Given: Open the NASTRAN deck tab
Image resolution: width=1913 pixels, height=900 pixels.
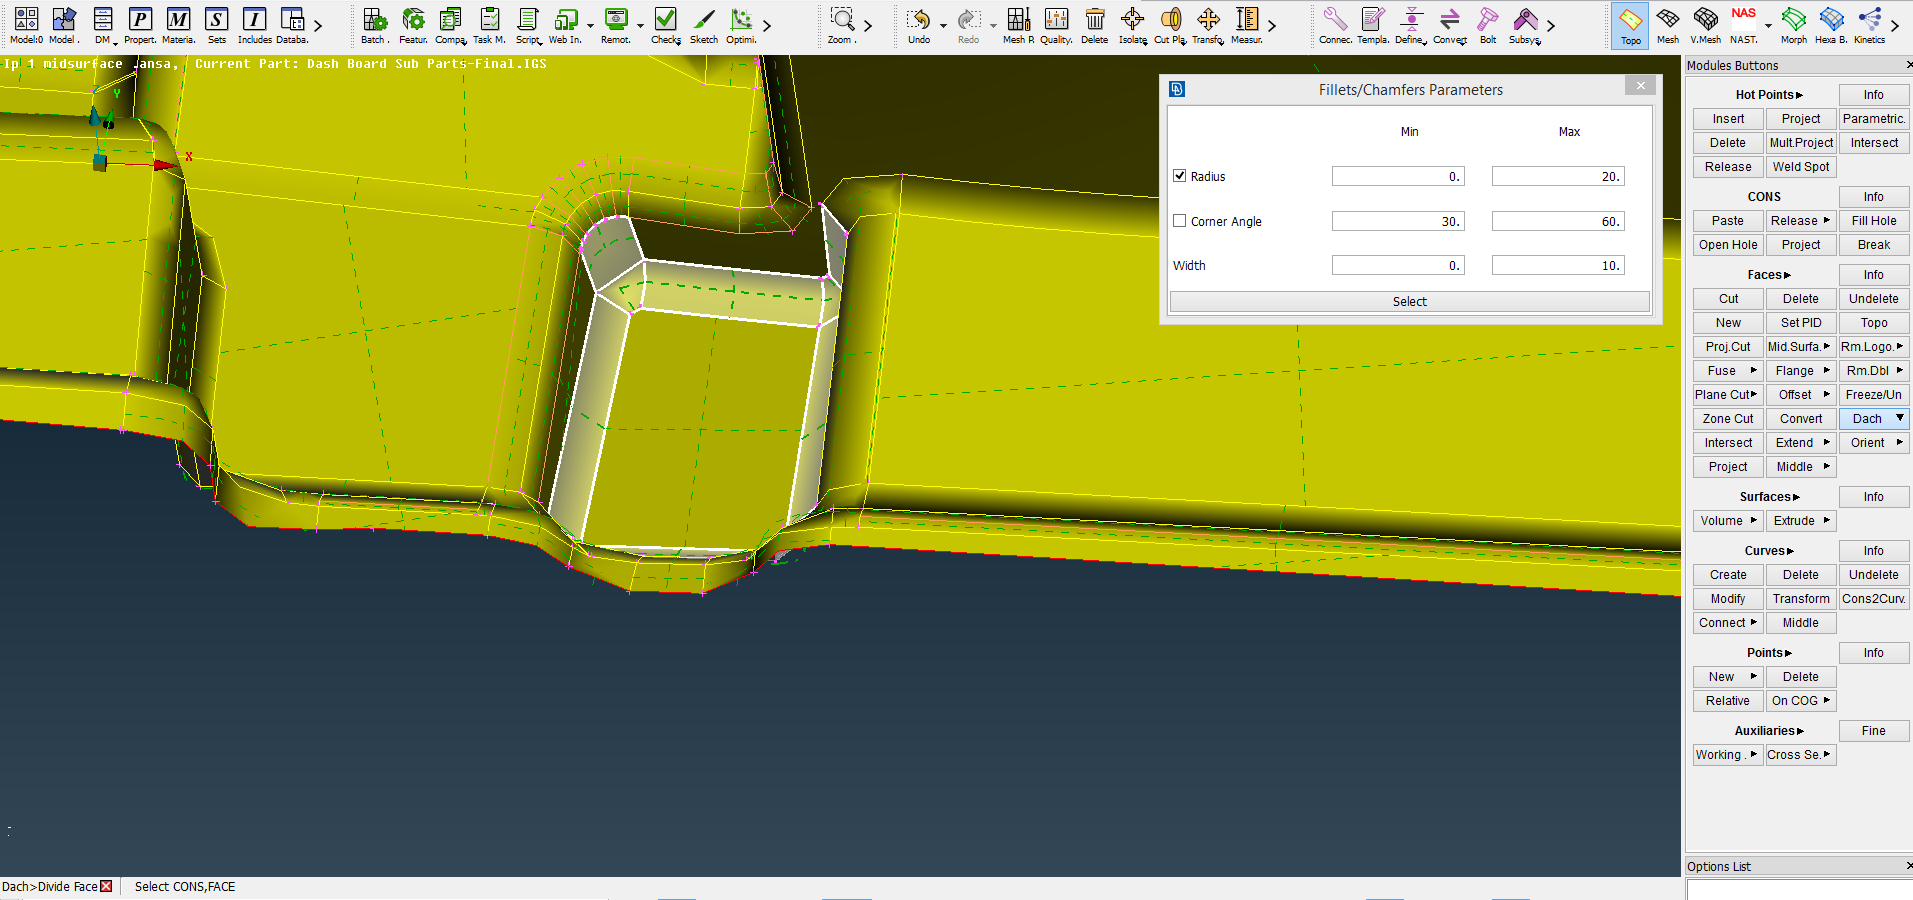Looking at the screenshot, I should tap(1743, 26).
